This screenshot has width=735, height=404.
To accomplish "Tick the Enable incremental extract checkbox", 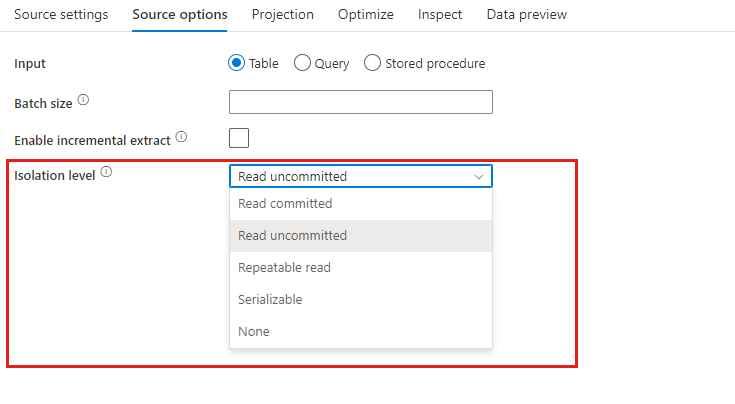I will [239, 138].
